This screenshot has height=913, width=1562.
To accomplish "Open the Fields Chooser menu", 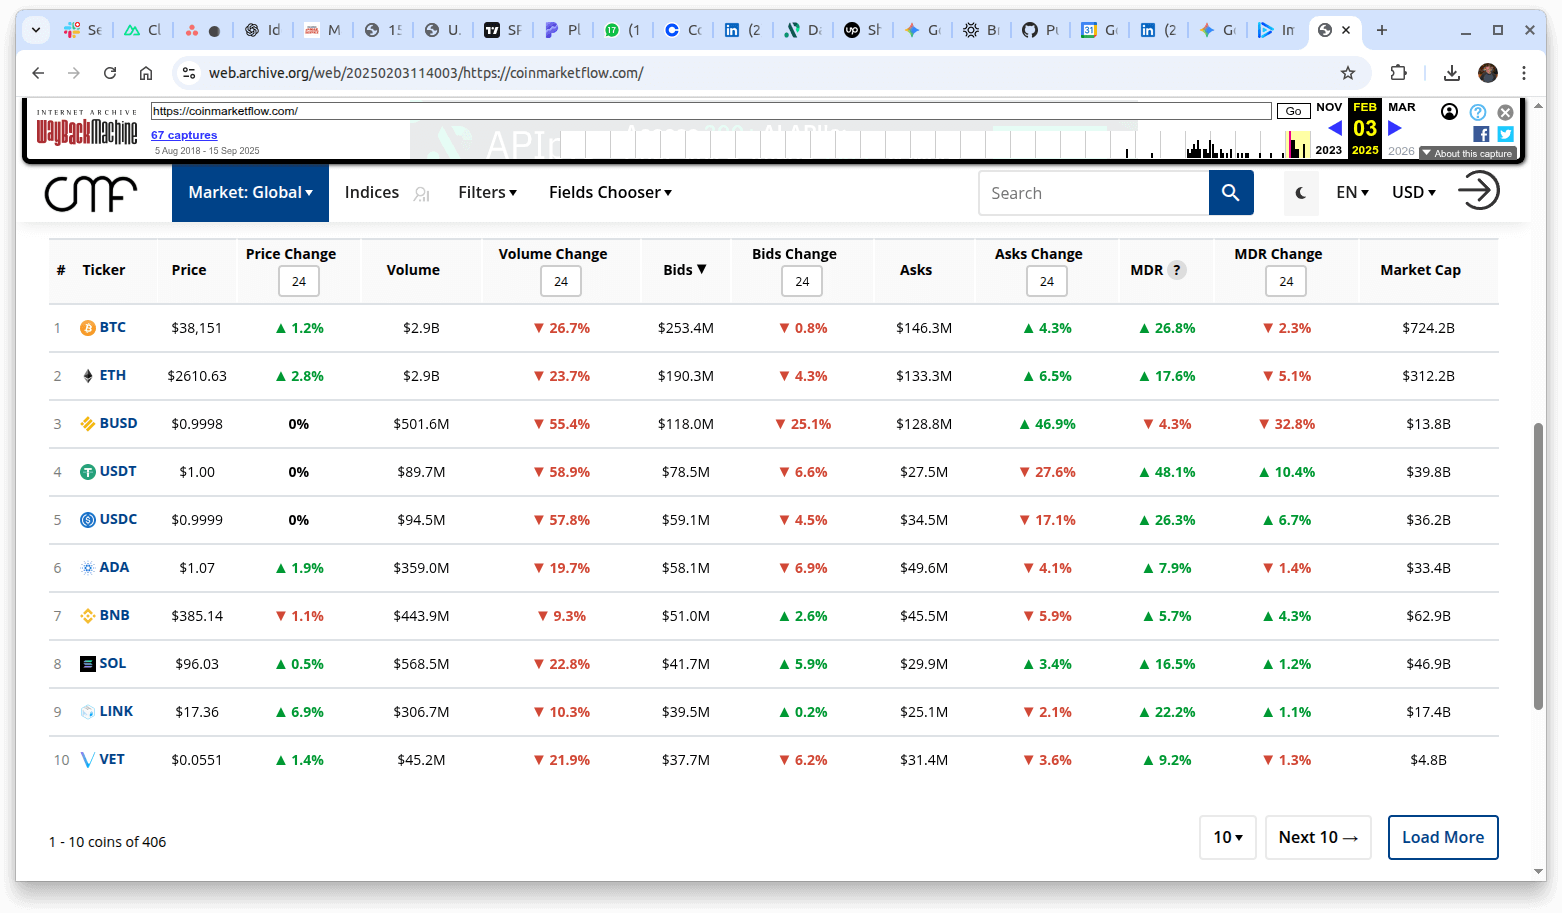I will pyautogui.click(x=610, y=193).
